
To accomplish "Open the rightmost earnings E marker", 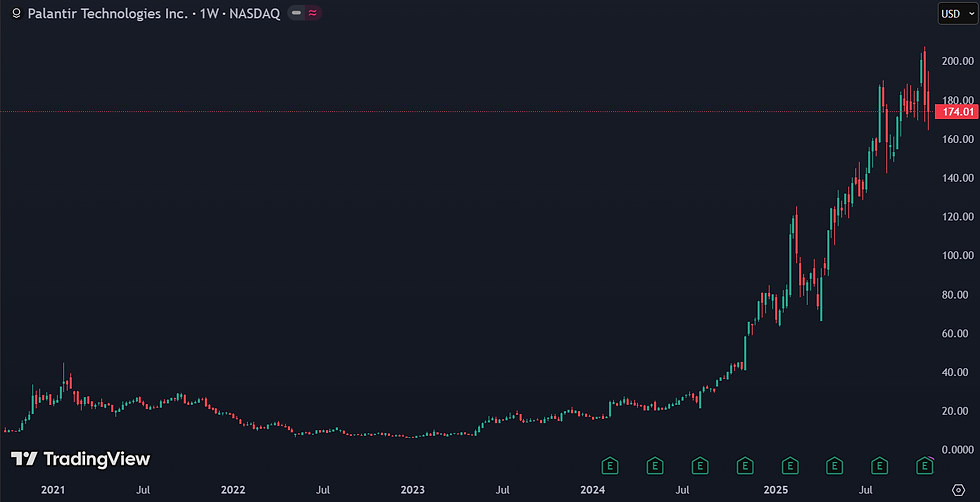I will pyautogui.click(x=924, y=465).
